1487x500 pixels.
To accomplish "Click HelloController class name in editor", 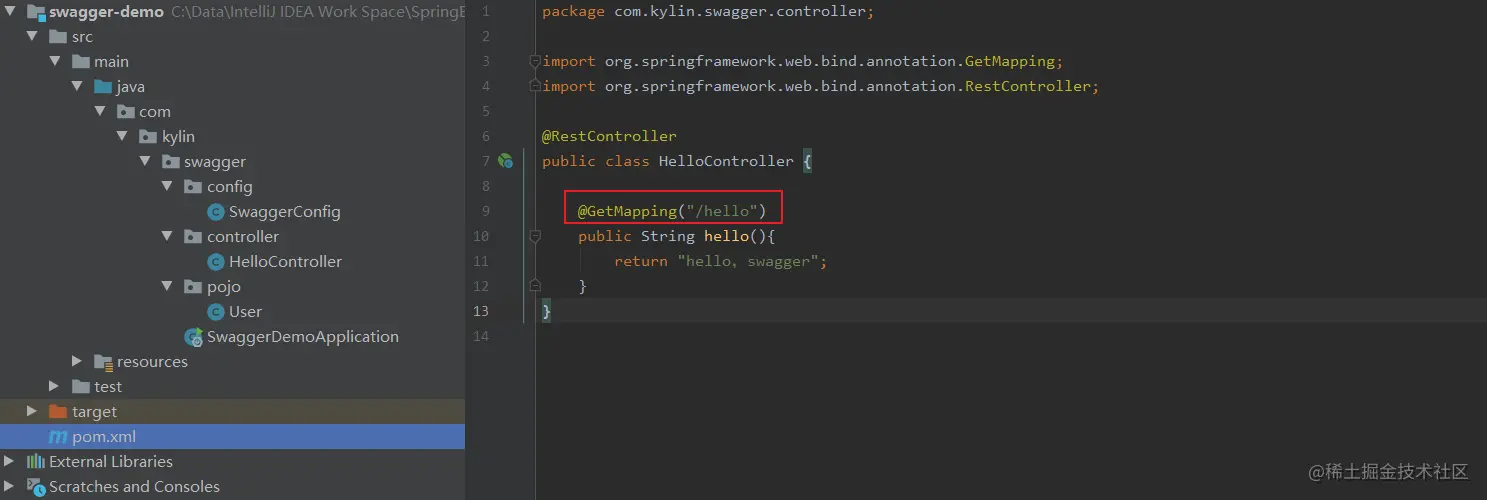I will [x=726, y=161].
